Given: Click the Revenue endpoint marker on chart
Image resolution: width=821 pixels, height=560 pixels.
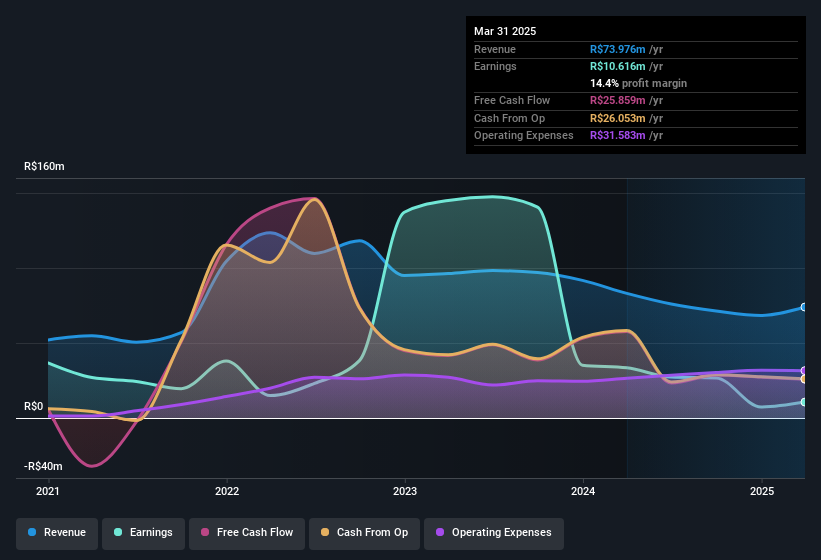Looking at the screenshot, I should pyautogui.click(x=804, y=307).
